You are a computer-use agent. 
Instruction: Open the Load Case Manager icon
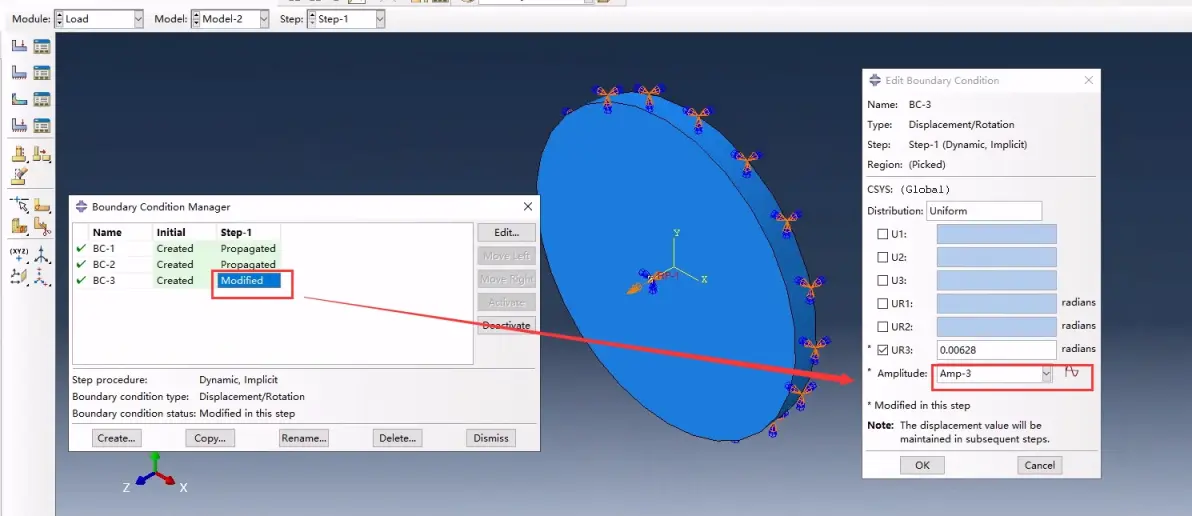(x=41, y=126)
